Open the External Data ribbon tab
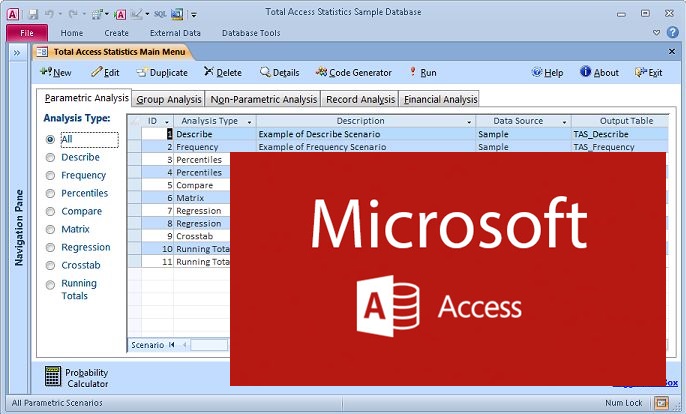The width and height of the screenshot is (686, 414). (x=175, y=33)
